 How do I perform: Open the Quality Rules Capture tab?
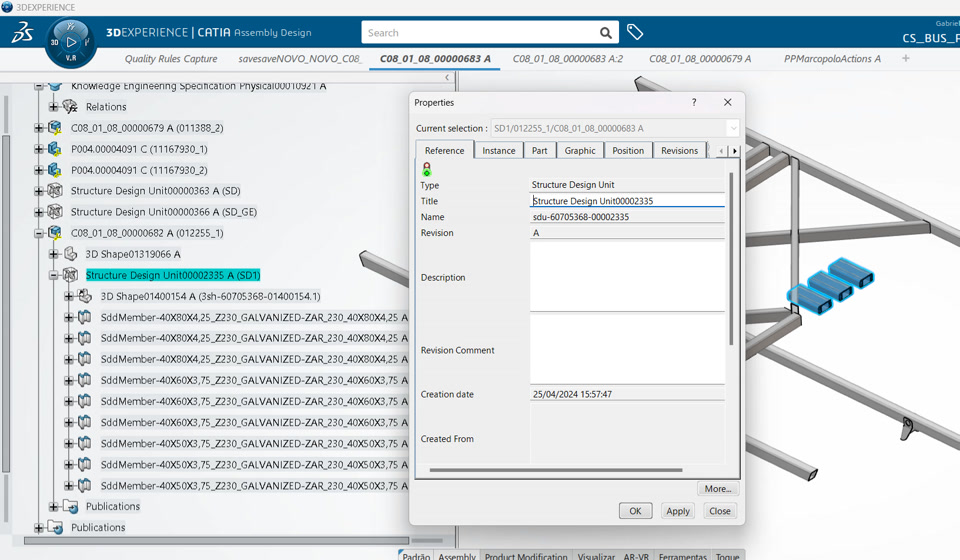pos(171,59)
